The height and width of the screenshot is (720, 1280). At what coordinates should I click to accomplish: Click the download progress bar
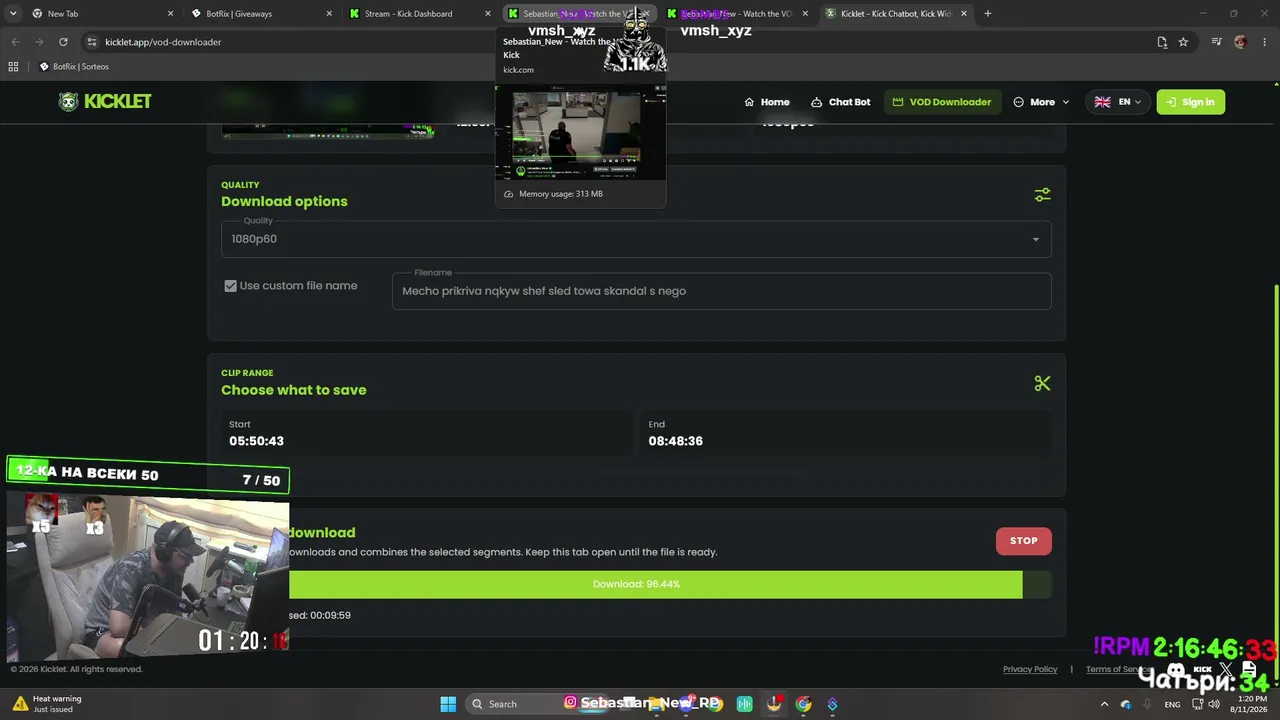[636, 584]
